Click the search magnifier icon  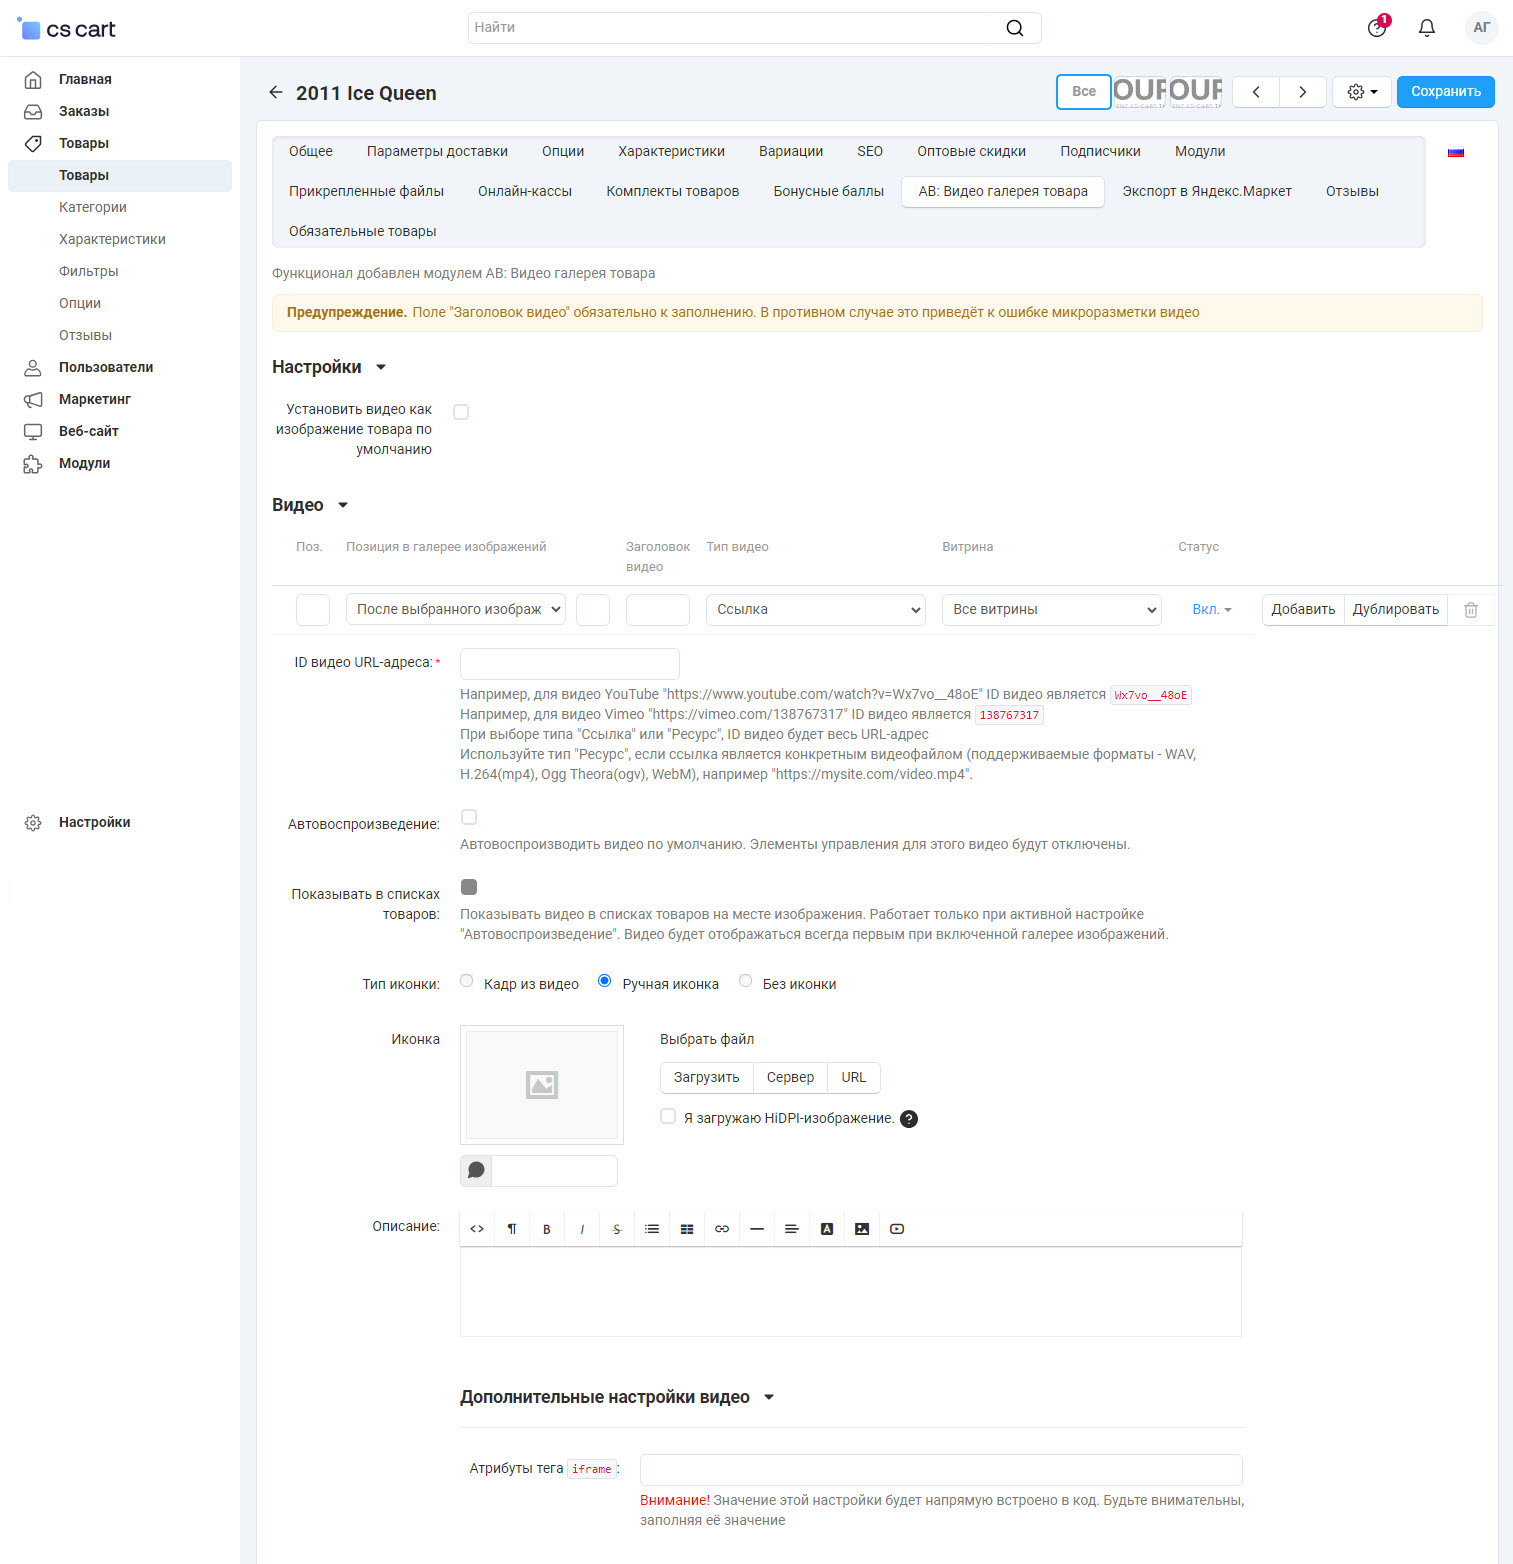(1014, 28)
